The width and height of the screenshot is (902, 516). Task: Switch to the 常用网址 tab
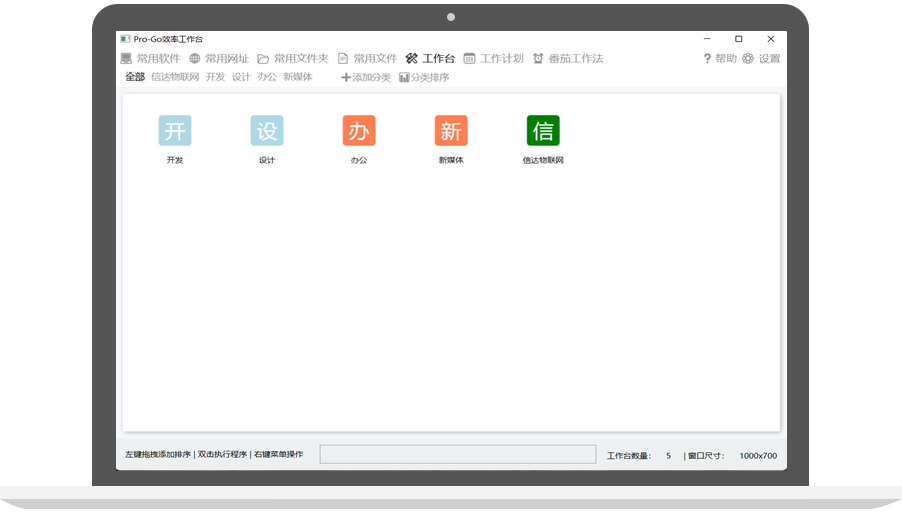click(x=219, y=59)
